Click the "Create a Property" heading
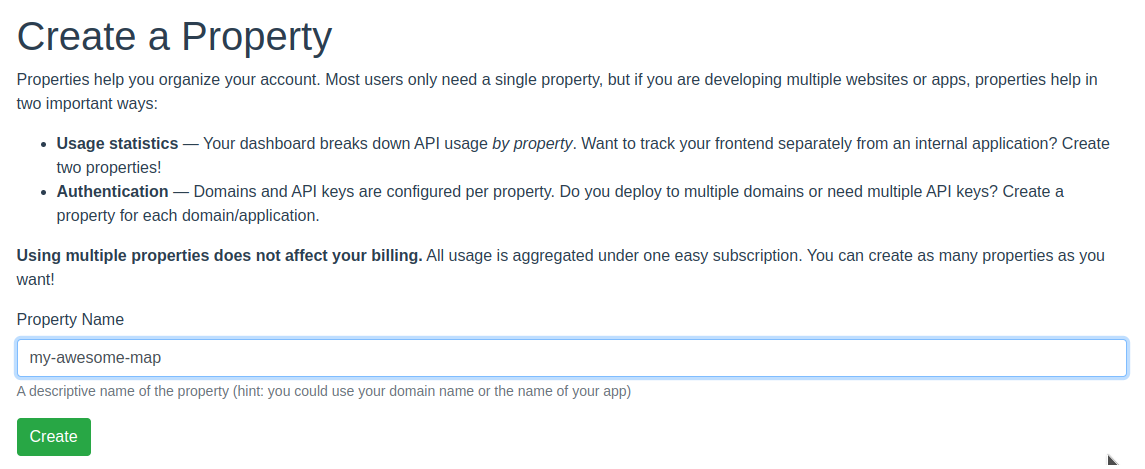 tap(174, 37)
